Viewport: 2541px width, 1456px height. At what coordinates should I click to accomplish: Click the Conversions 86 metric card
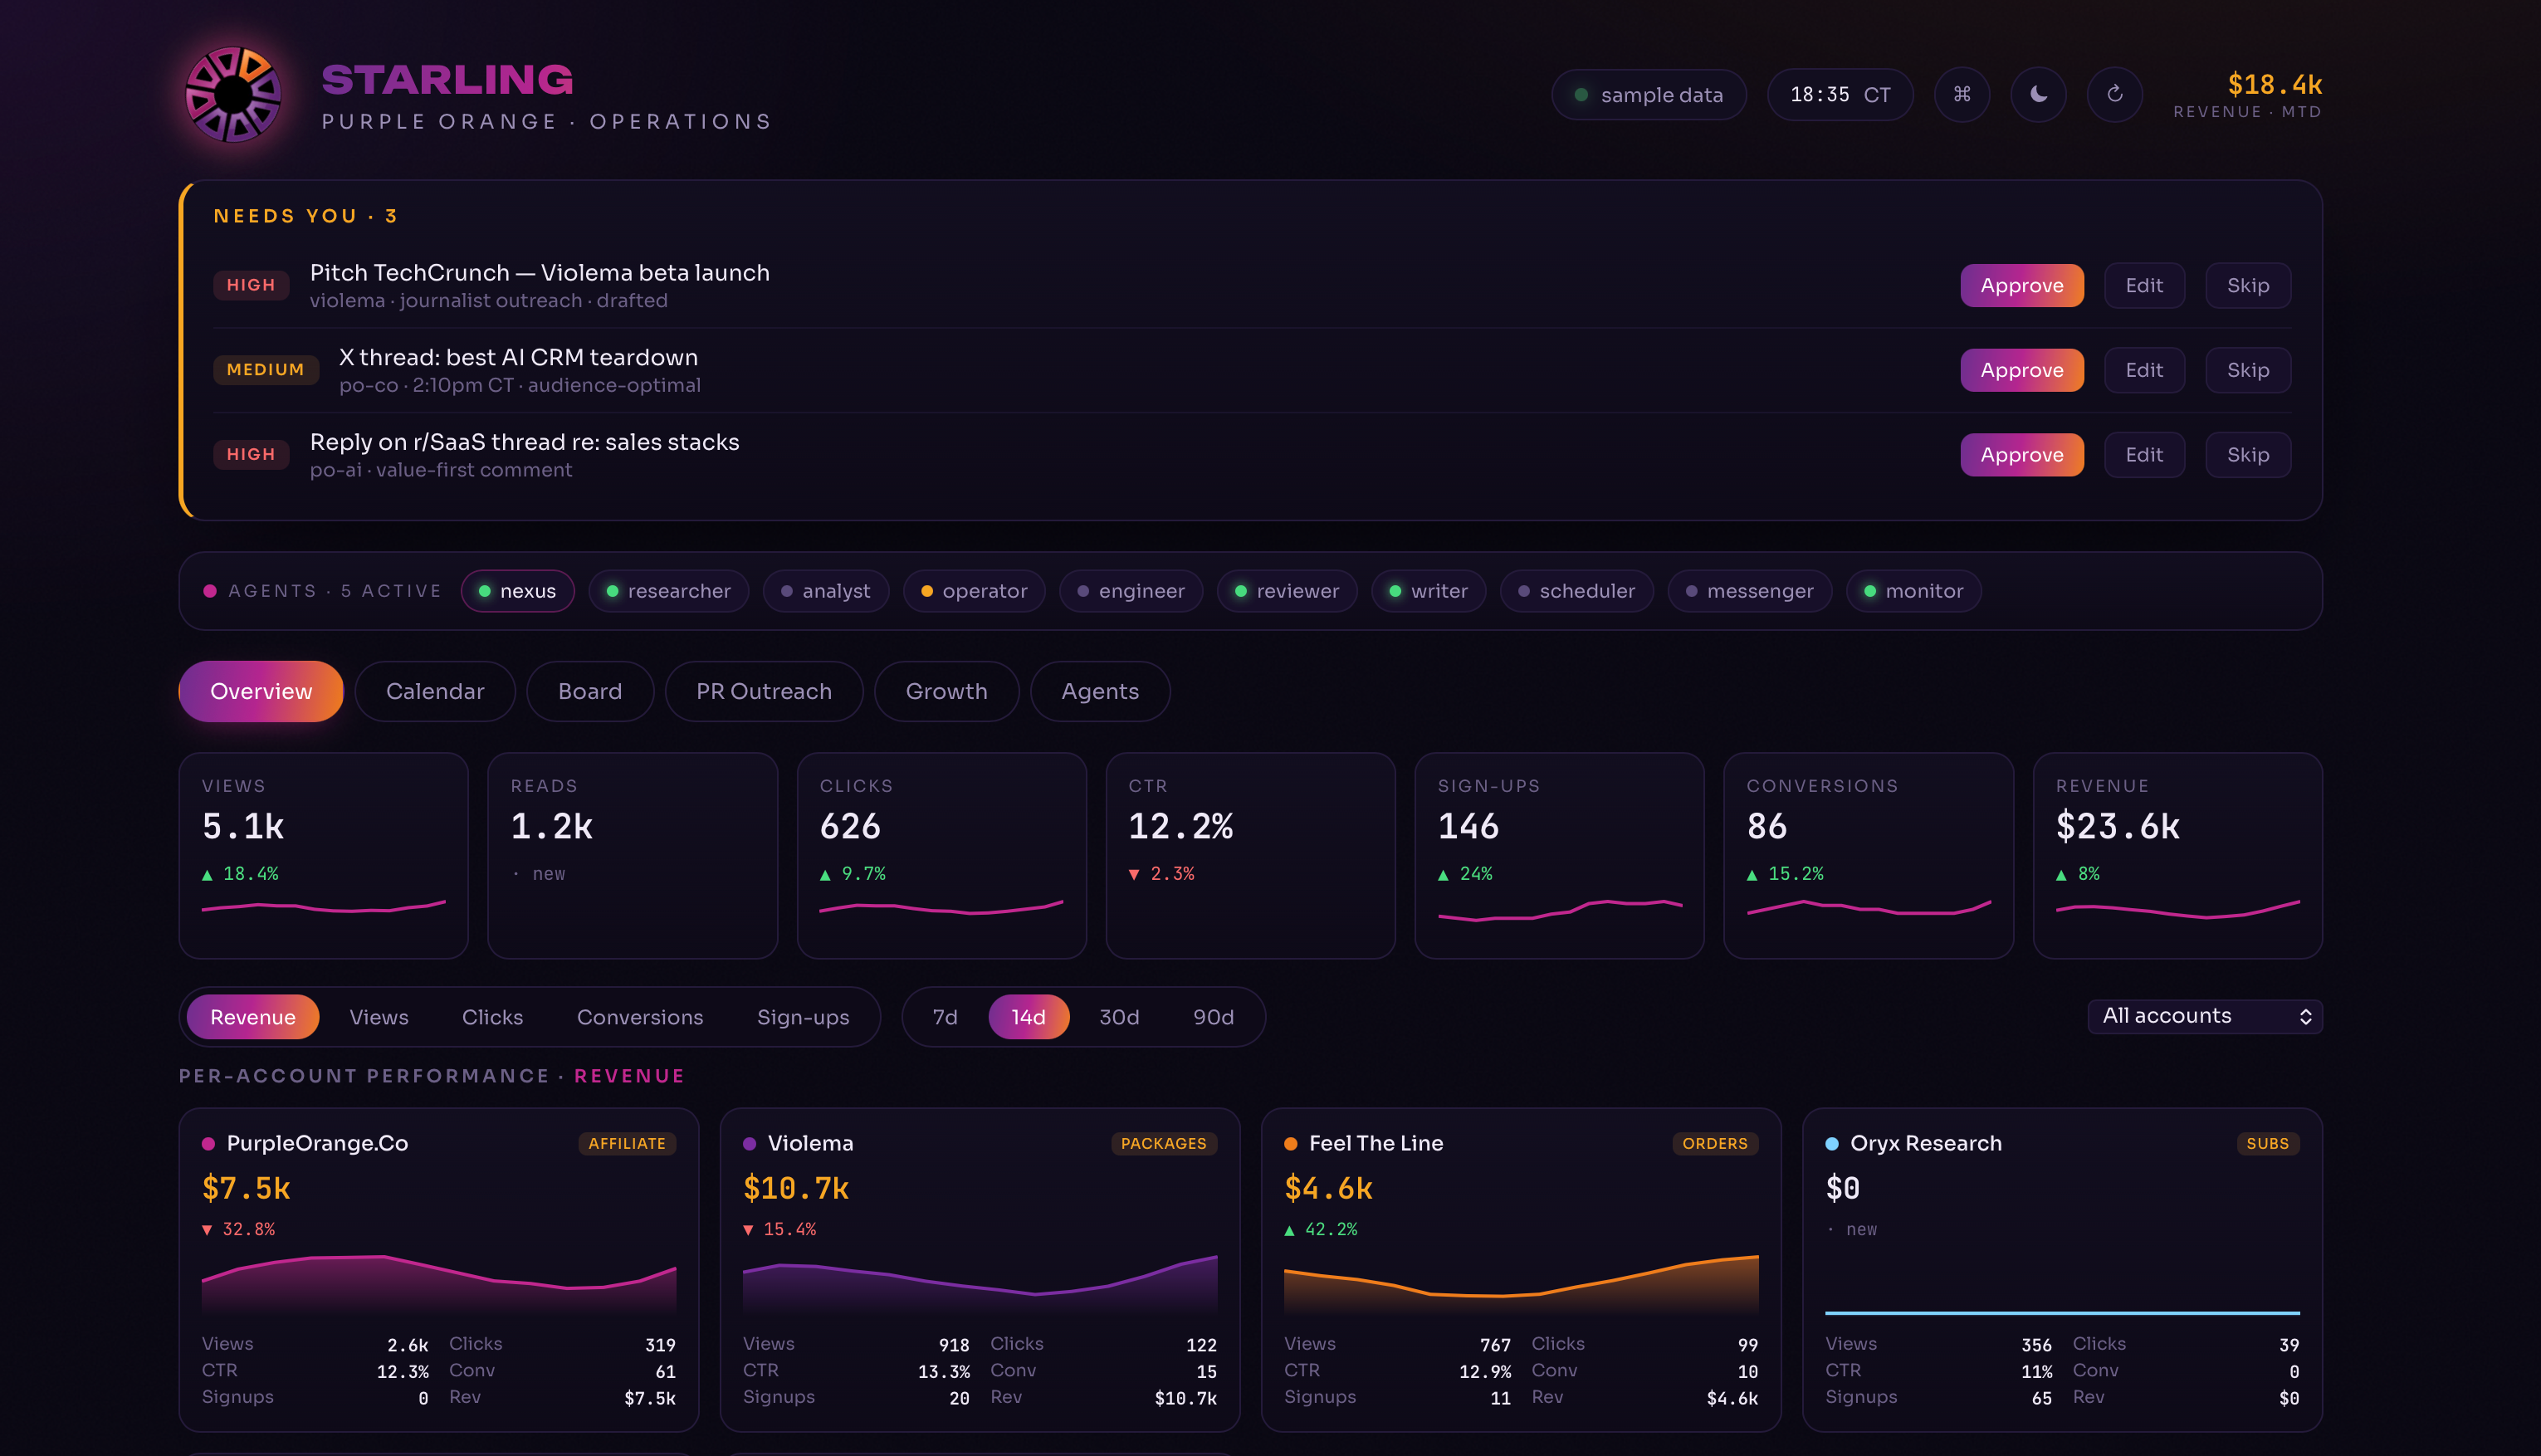[x=1868, y=856]
